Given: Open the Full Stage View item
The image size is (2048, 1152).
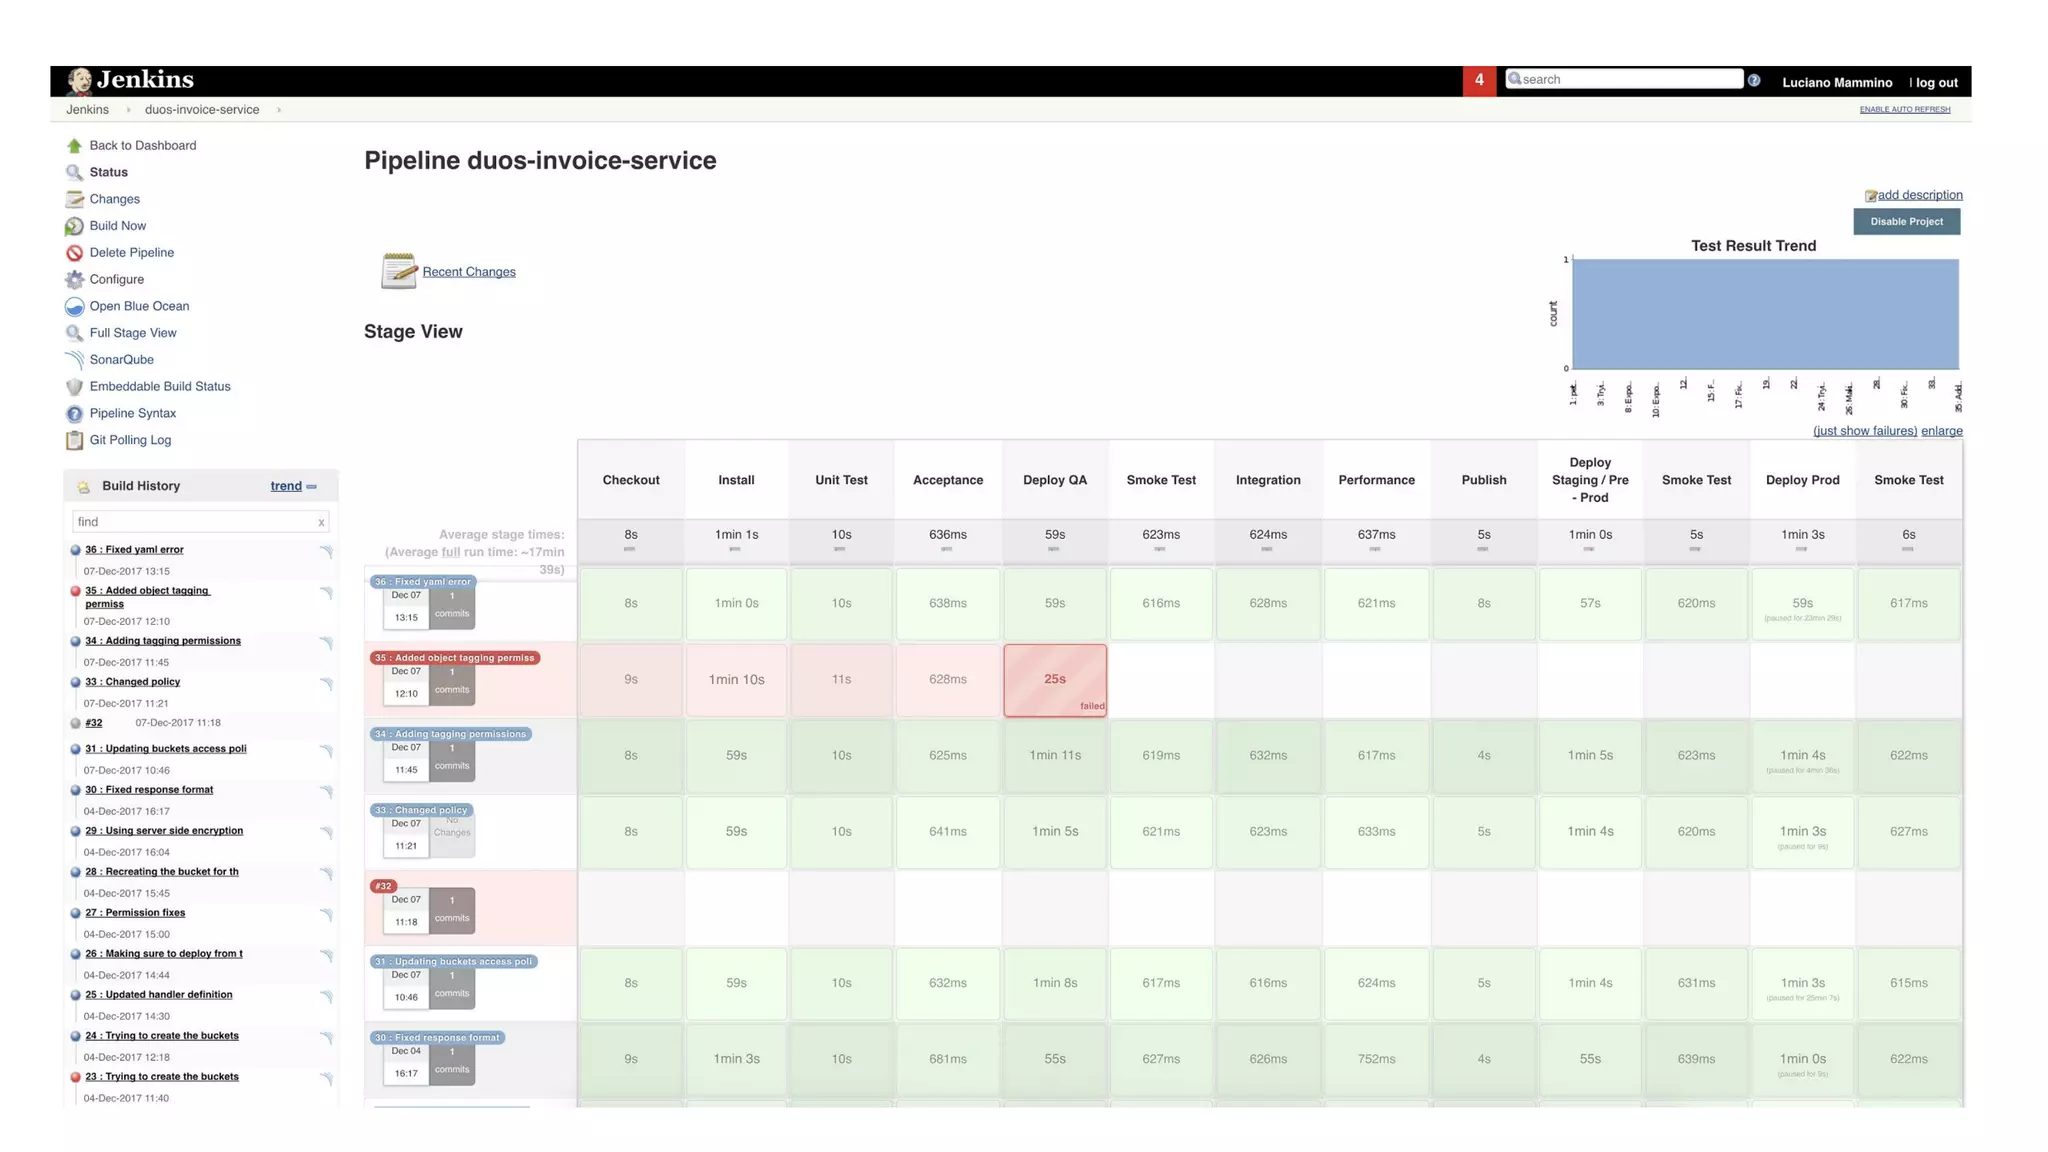Looking at the screenshot, I should point(132,333).
